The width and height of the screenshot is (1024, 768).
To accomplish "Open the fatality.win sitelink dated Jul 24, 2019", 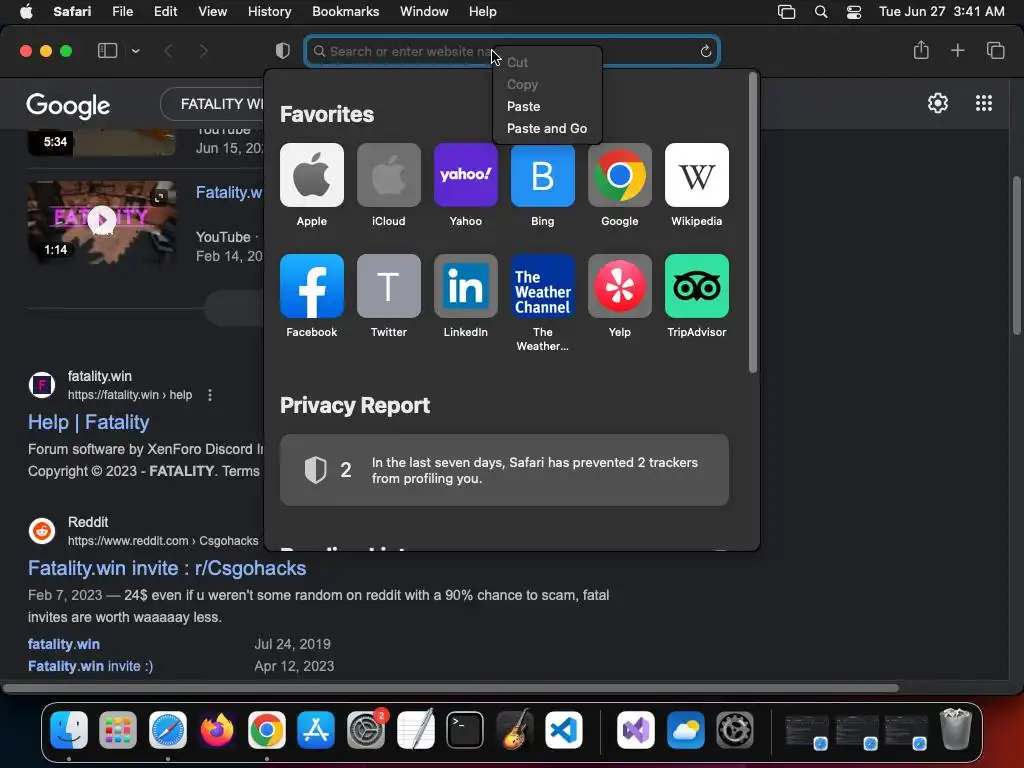I will (x=64, y=644).
